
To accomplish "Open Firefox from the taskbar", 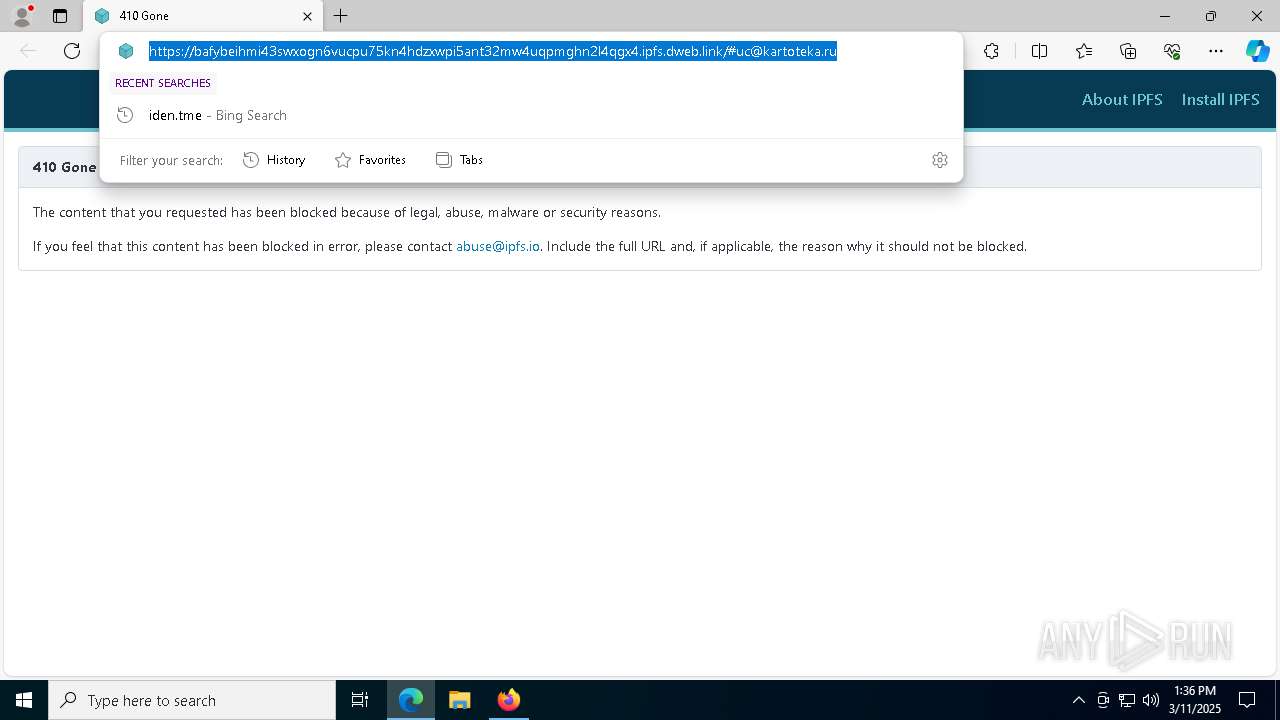I will 509,700.
